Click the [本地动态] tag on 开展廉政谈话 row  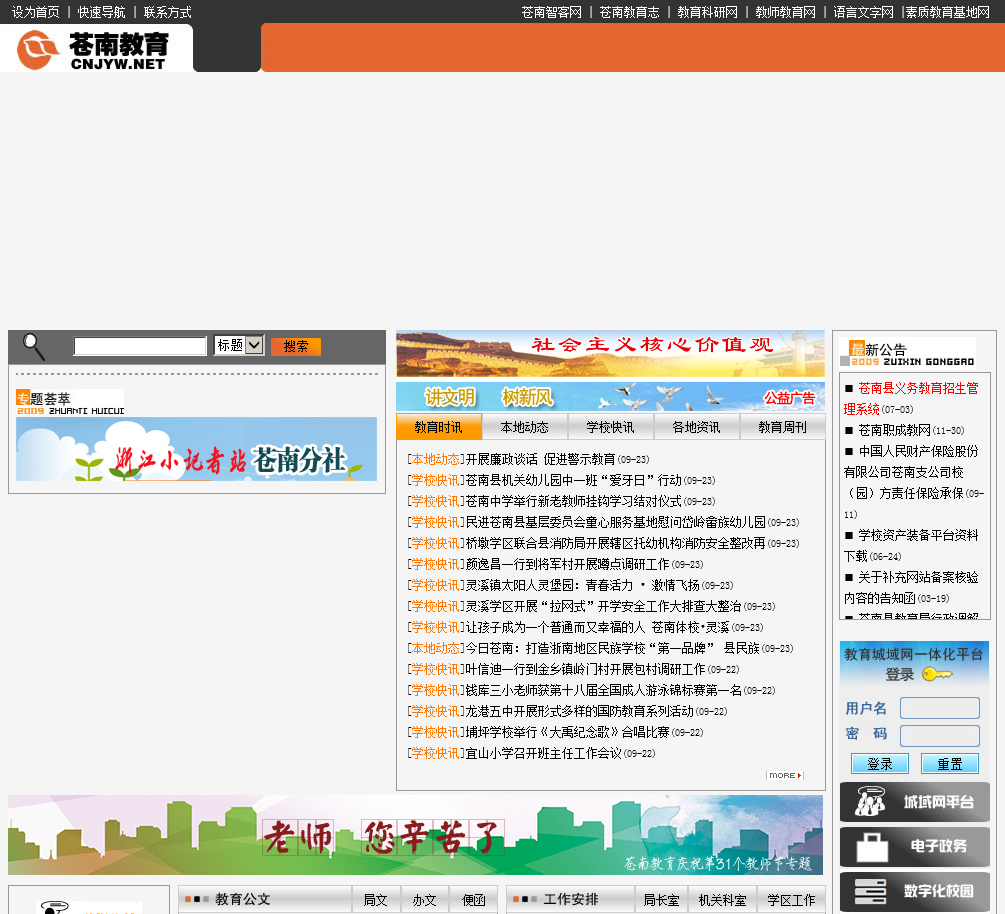tap(436, 460)
